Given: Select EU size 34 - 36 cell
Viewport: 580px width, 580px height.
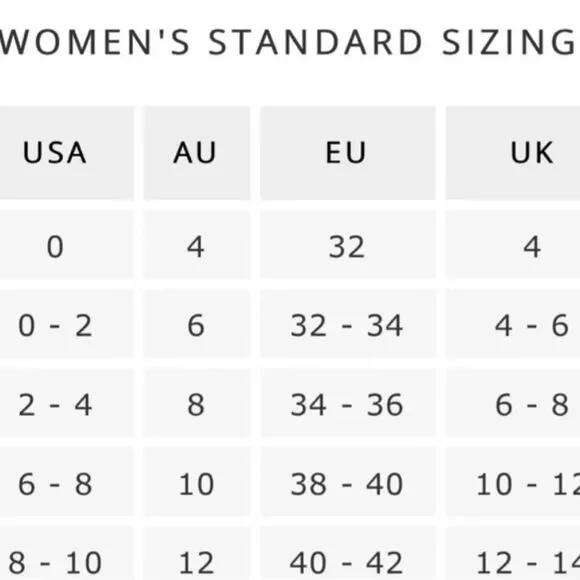Looking at the screenshot, I should point(348,403).
